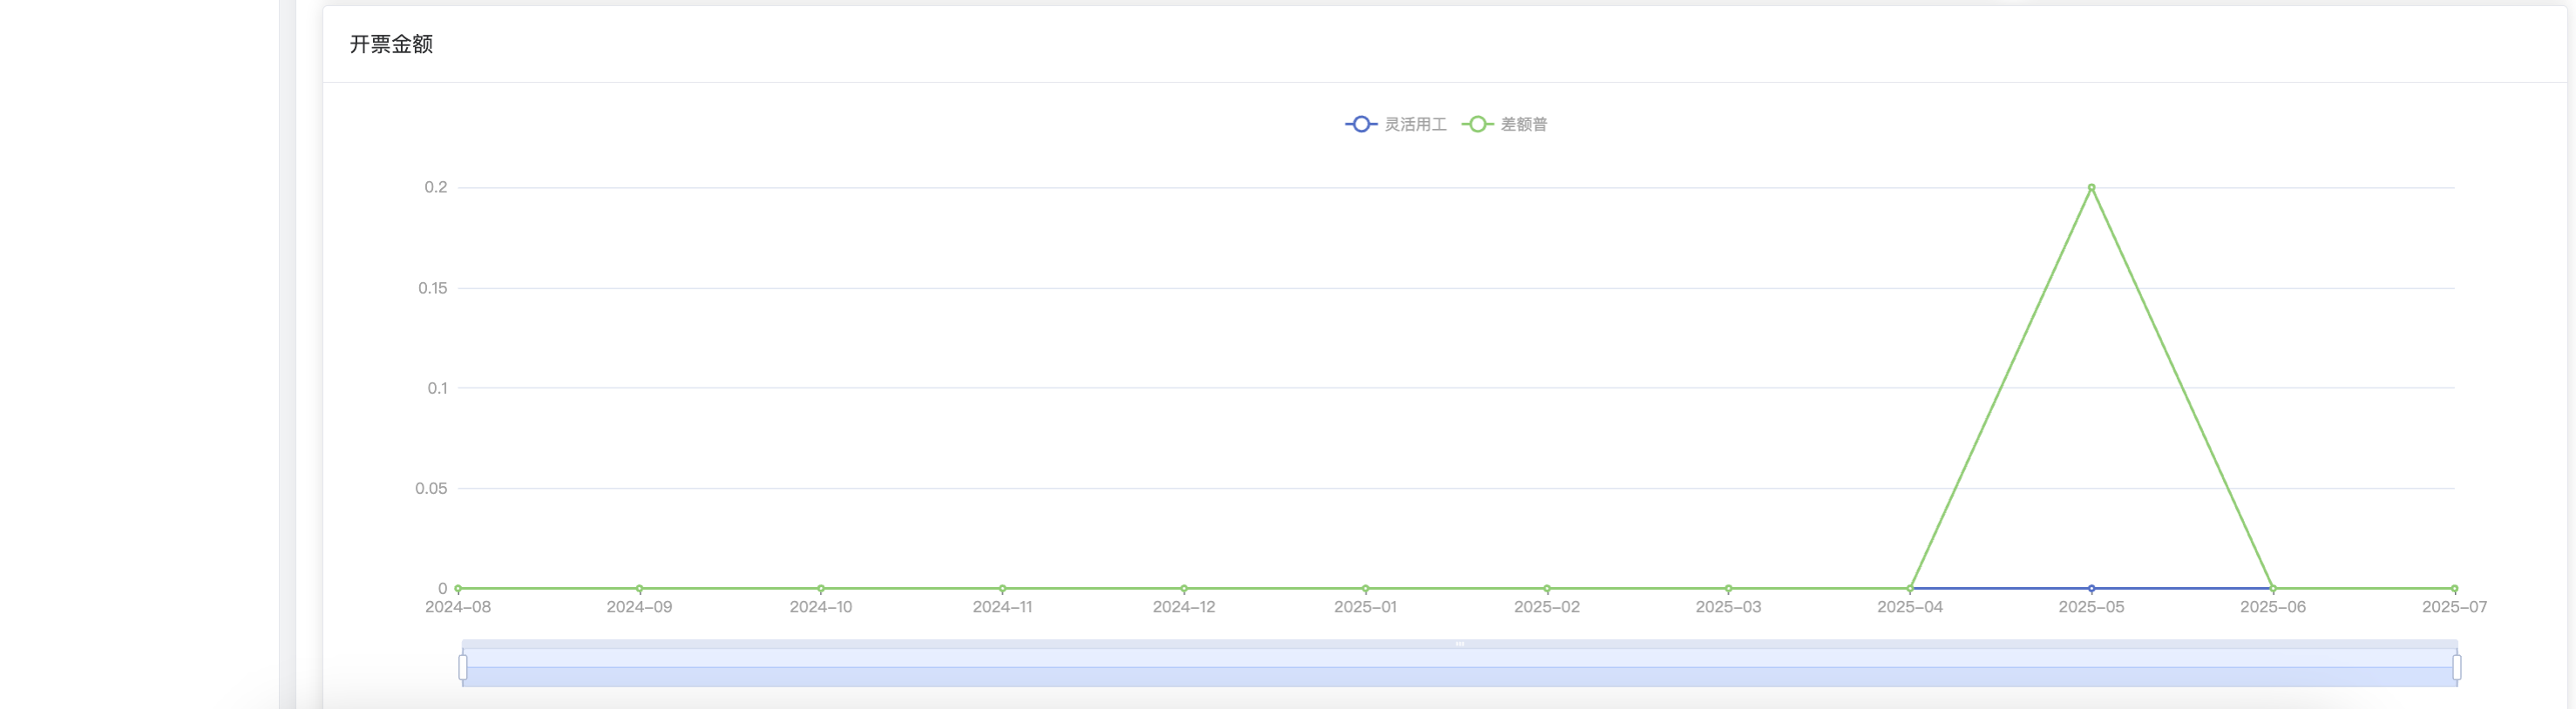Select the blue 灵活用工 point at 2025-05
Viewport: 2576px width, 709px height.
click(2091, 589)
